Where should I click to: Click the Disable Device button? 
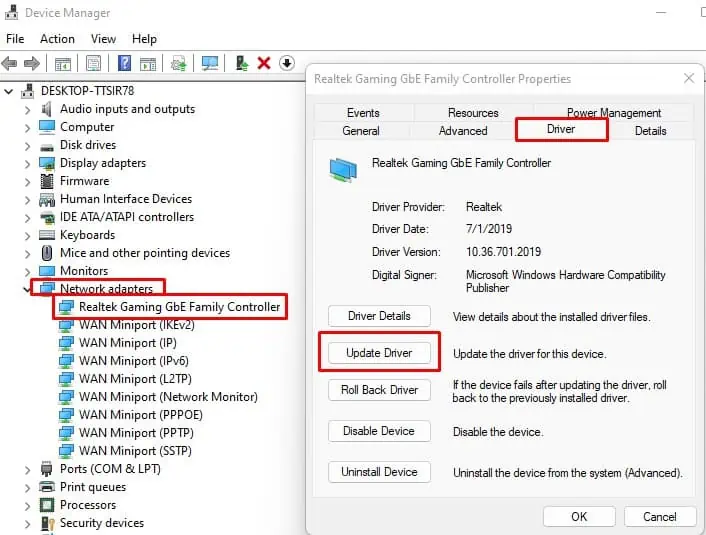pyautogui.click(x=379, y=431)
